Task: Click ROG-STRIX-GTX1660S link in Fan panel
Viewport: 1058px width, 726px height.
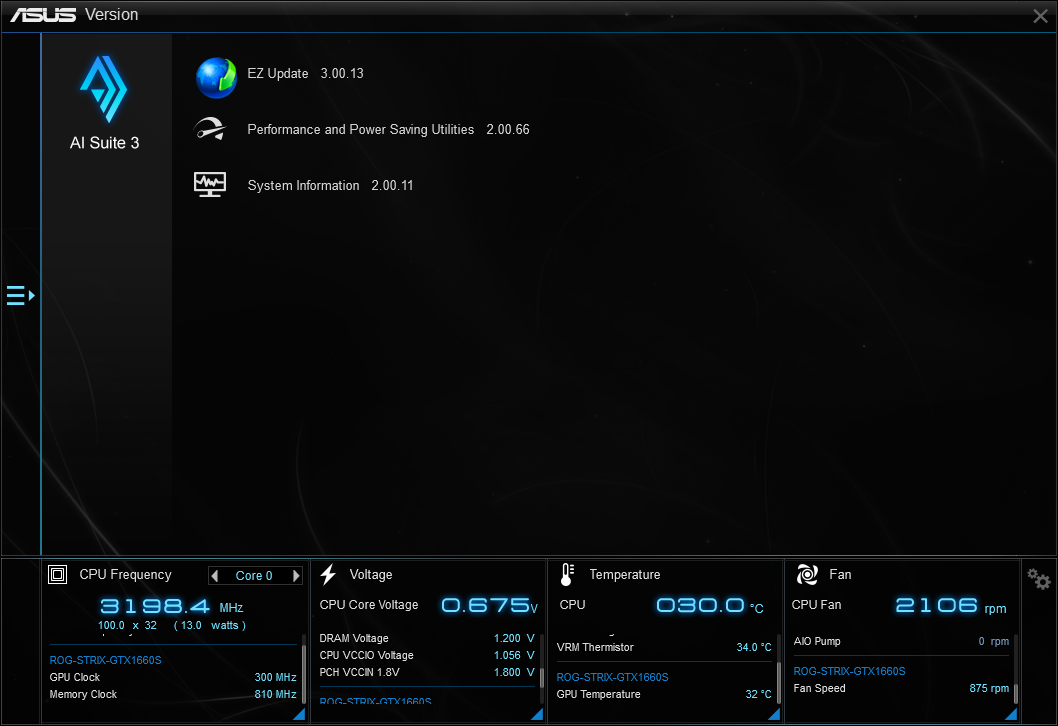Action: click(x=849, y=671)
